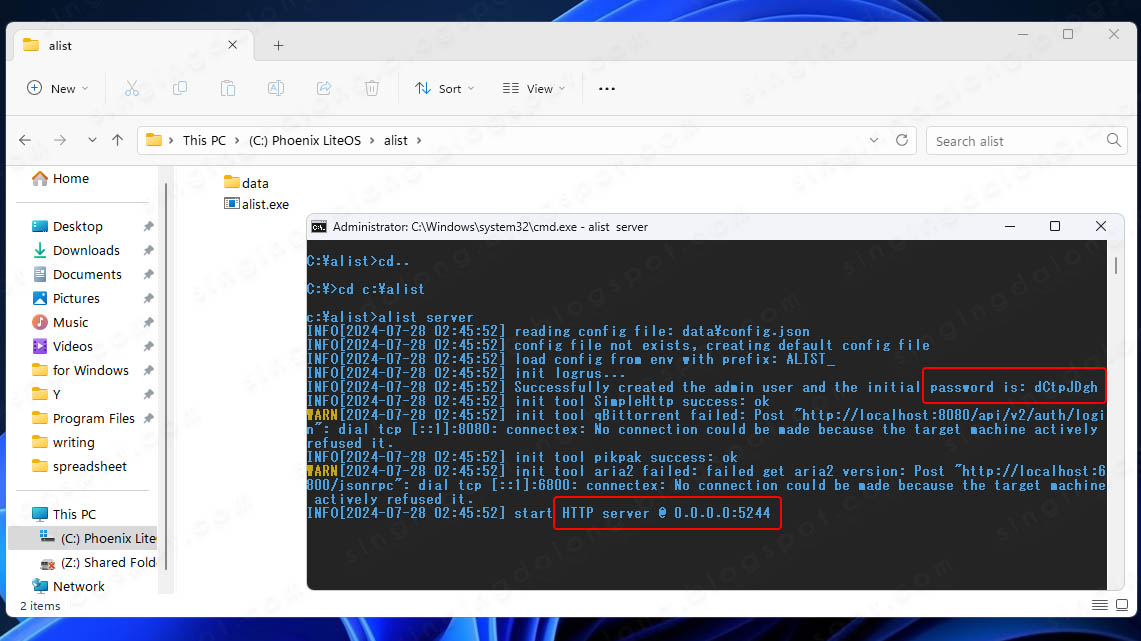Open the New dropdown button

(x=57, y=89)
